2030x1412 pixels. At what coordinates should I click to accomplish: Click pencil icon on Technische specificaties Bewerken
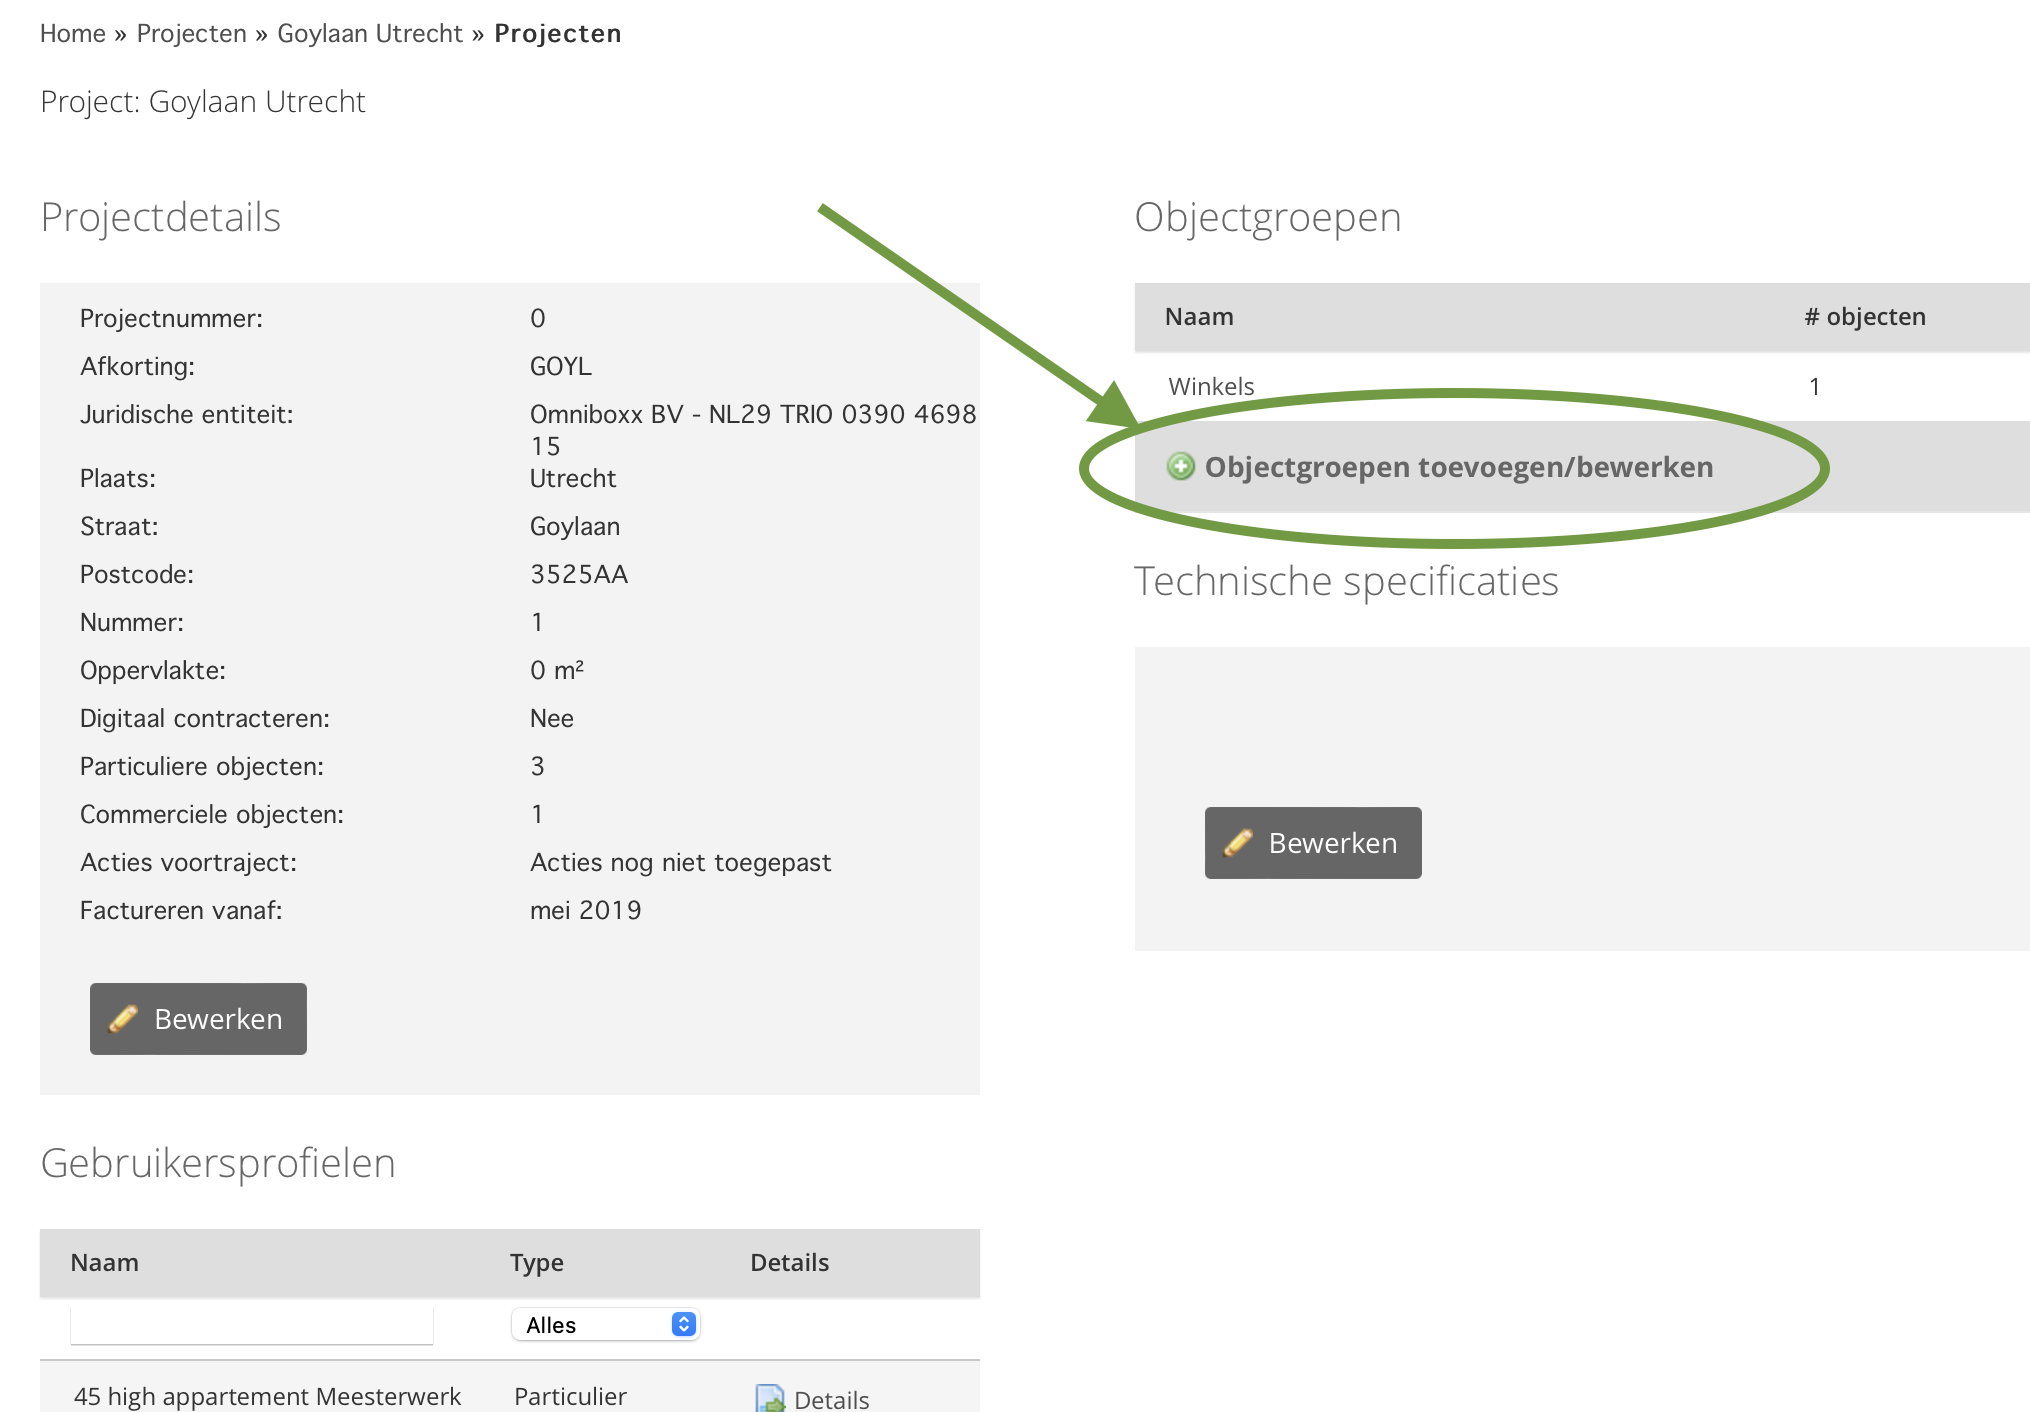pyautogui.click(x=1237, y=843)
